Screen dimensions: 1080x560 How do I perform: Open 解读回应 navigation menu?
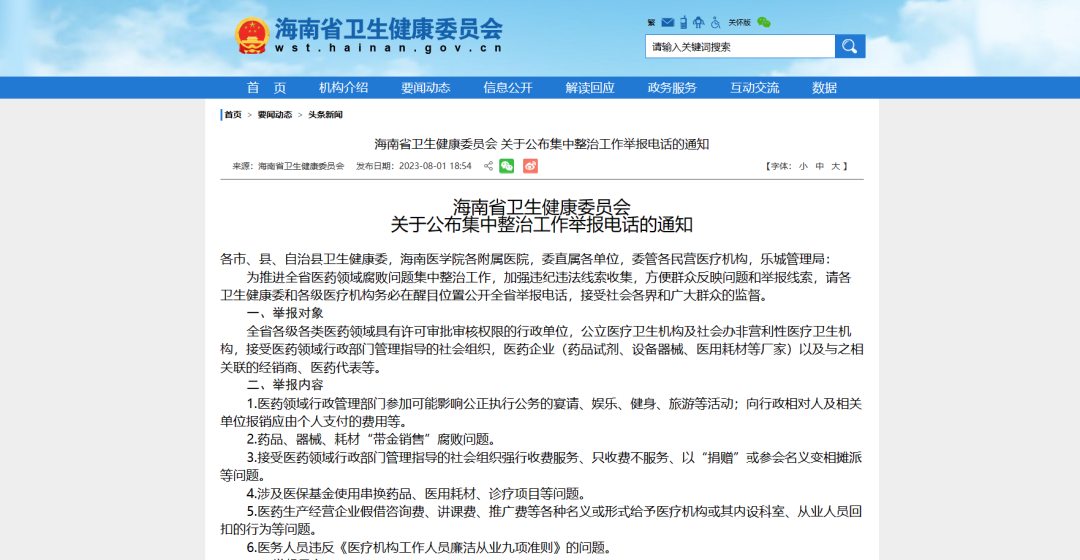[590, 87]
